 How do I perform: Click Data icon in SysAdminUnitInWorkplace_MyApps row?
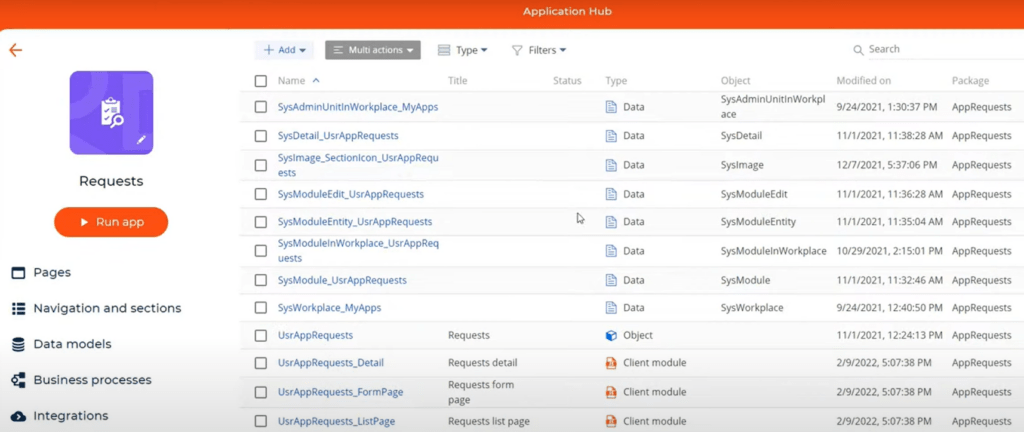[611, 107]
